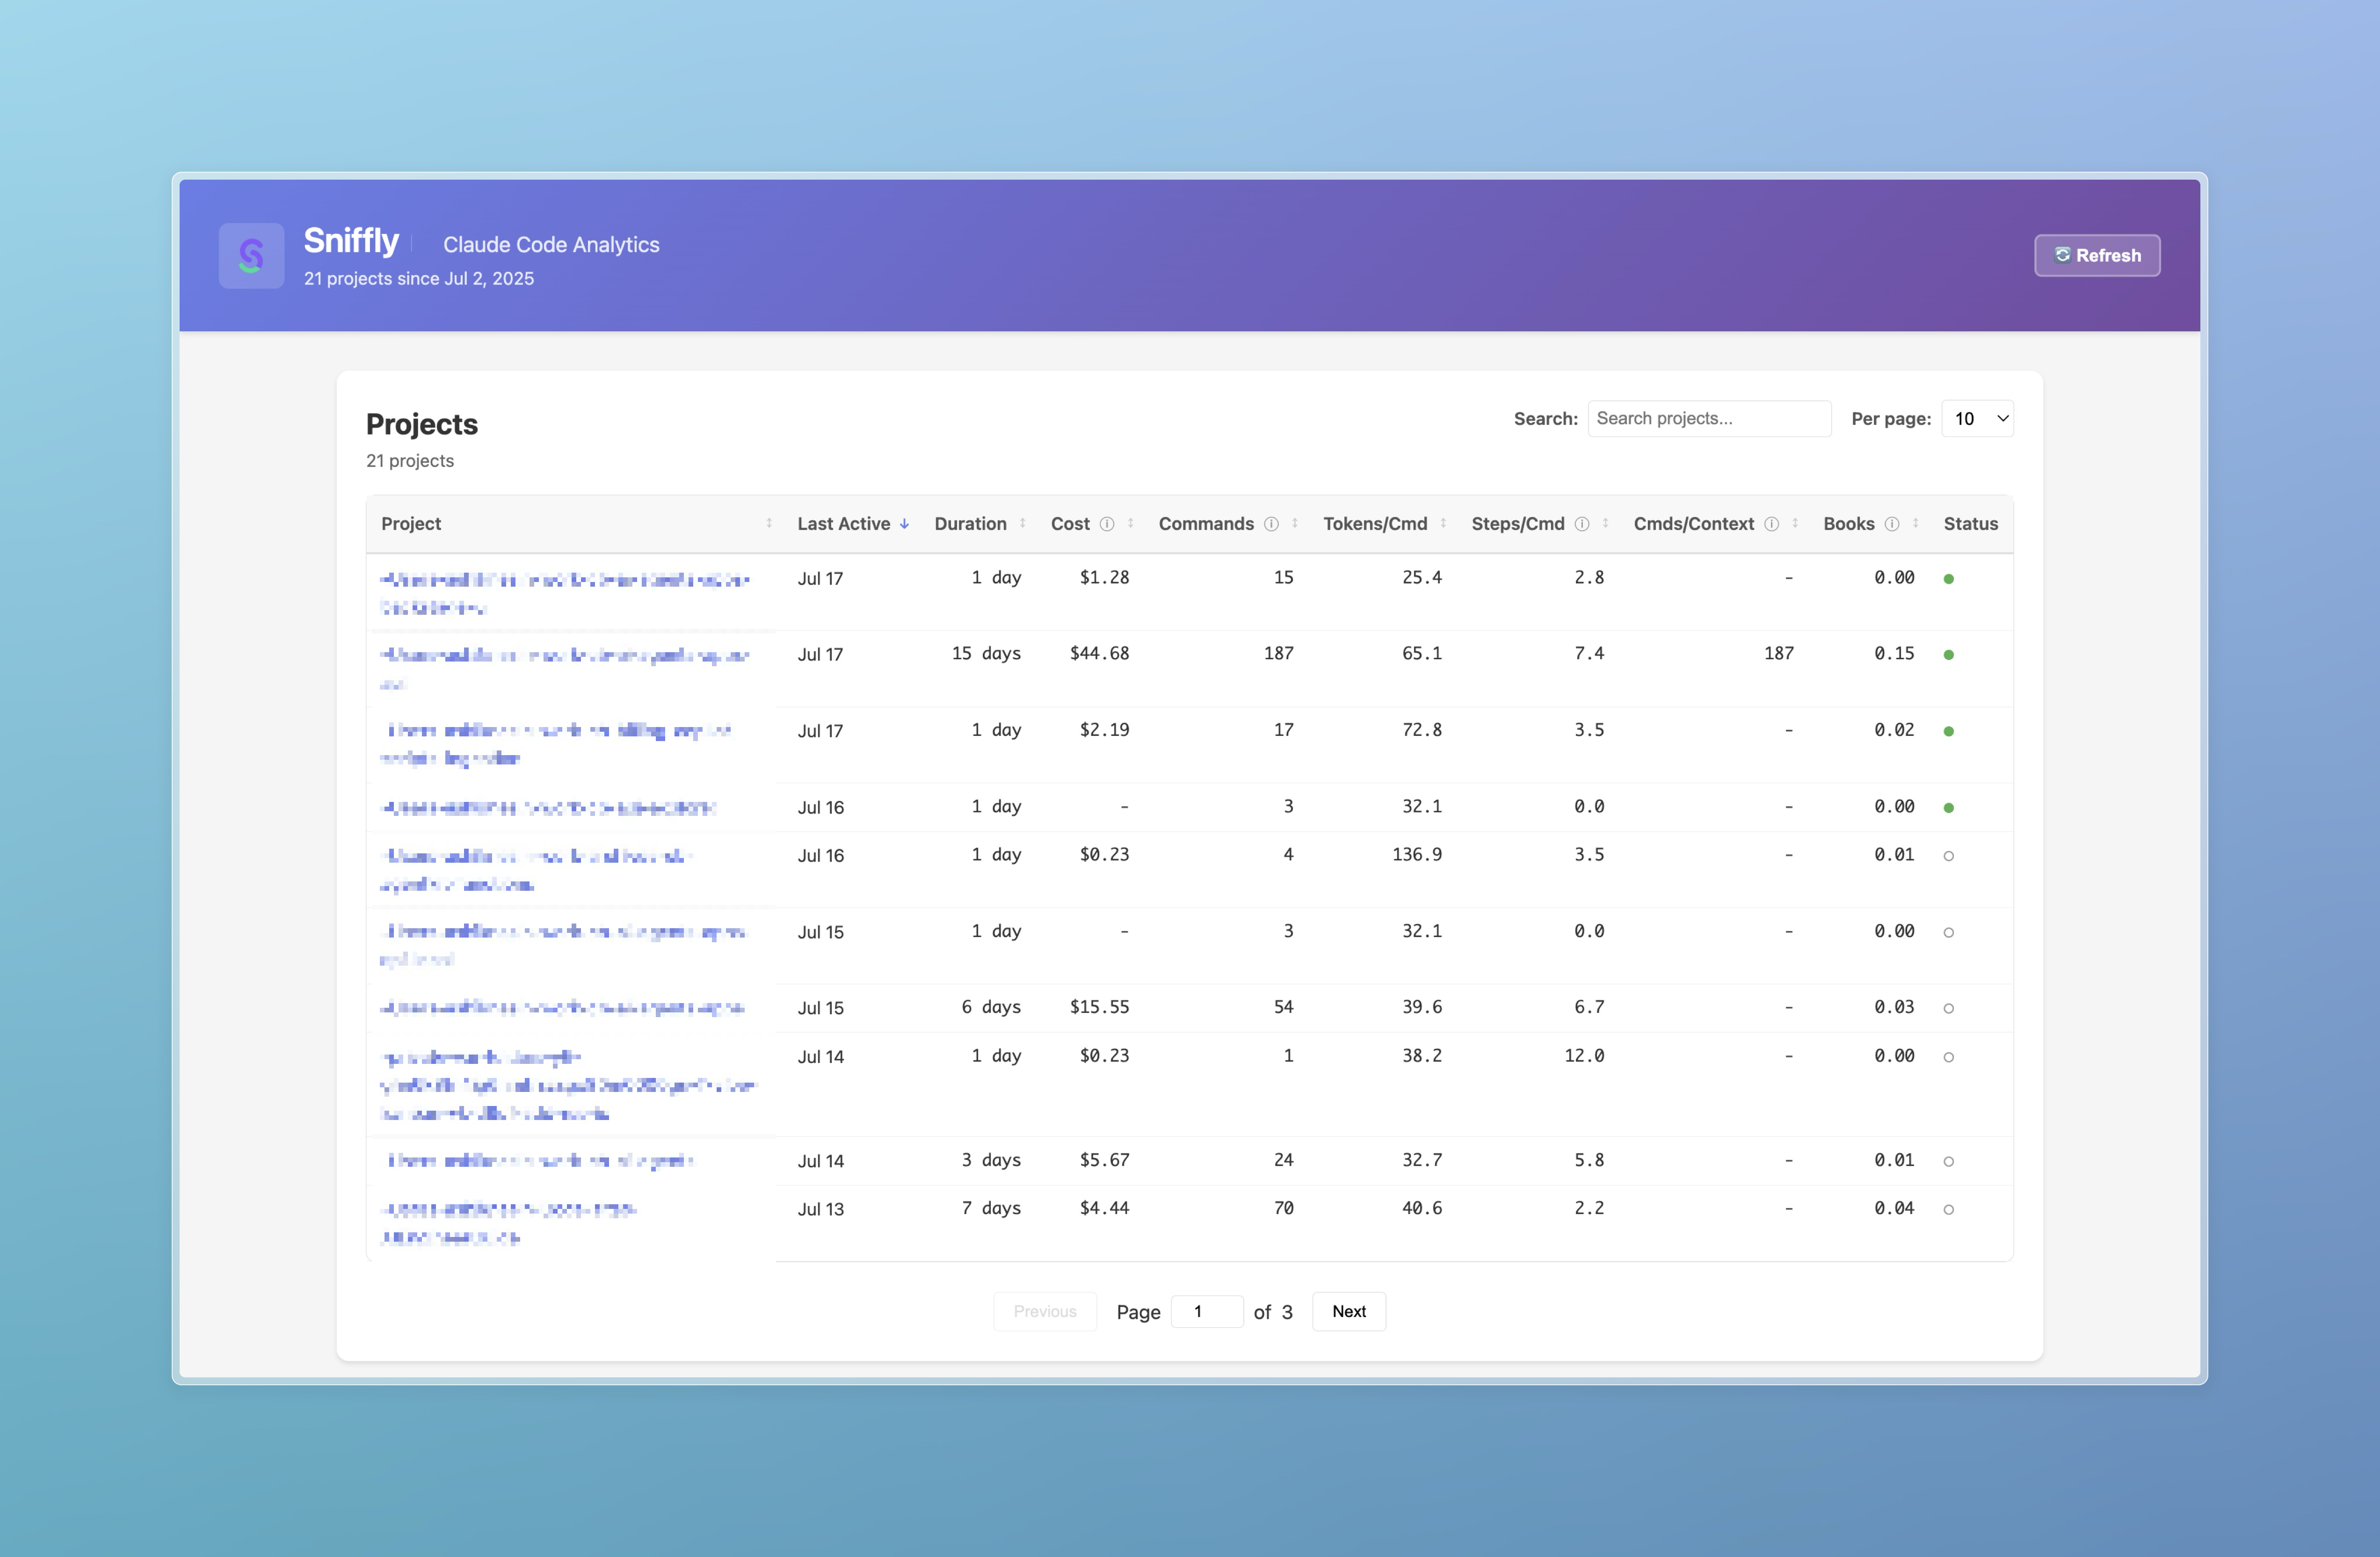
Task: Open the project link costing $5.67
Action: coord(540,1161)
